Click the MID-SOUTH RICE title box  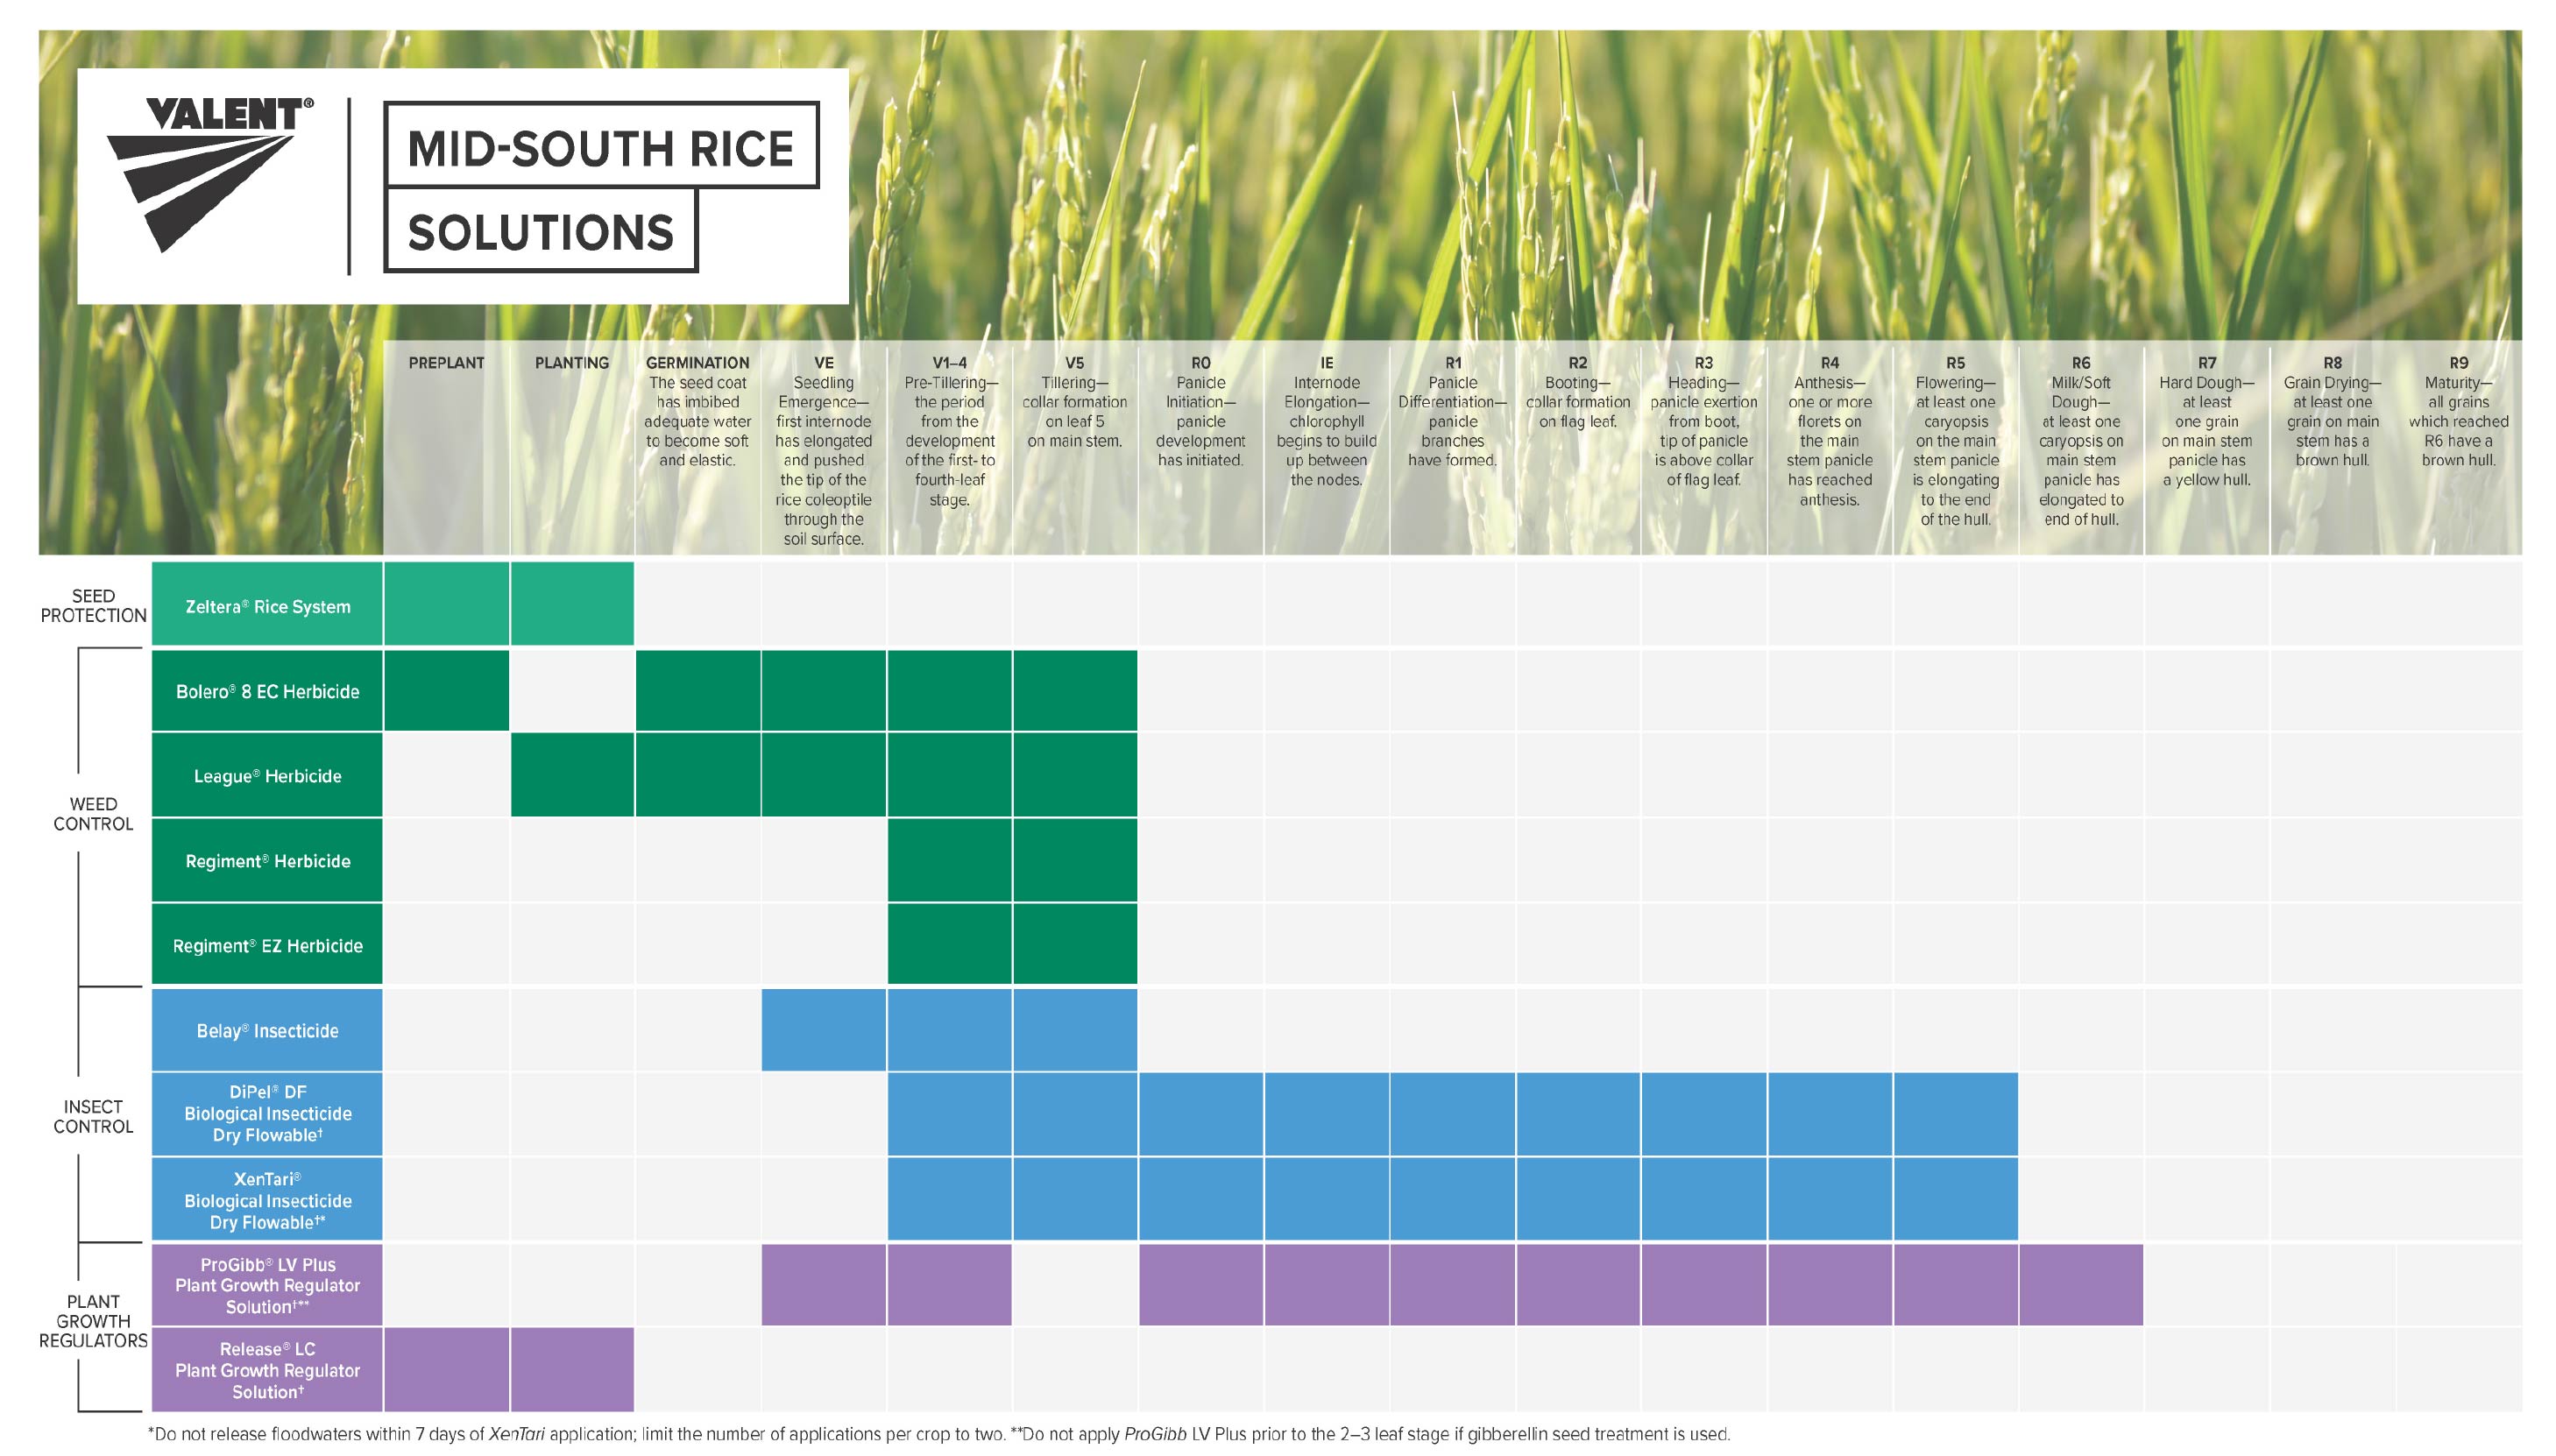601,146
